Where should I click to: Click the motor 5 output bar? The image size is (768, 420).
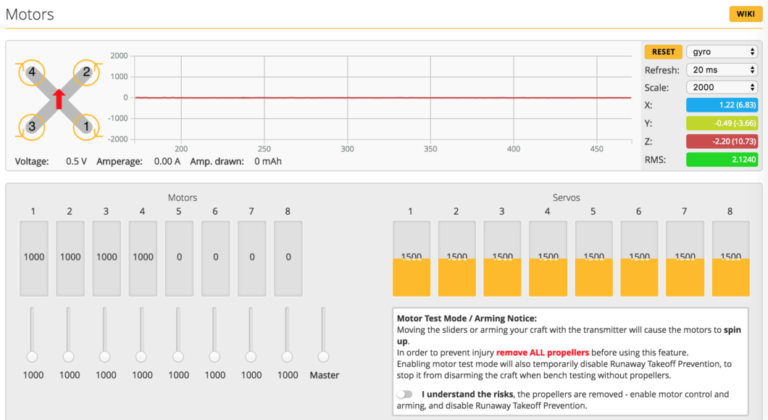click(x=179, y=257)
